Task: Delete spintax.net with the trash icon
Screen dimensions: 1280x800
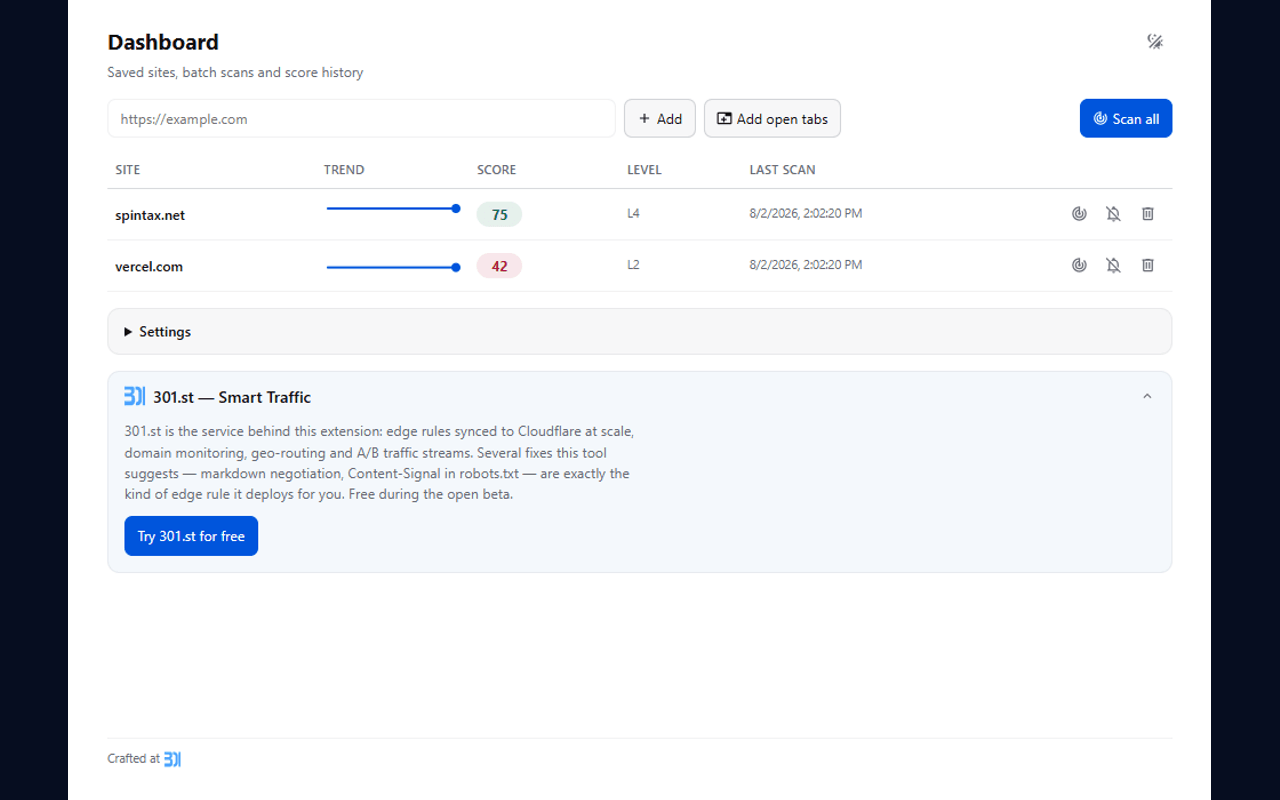Action: coord(1148,214)
